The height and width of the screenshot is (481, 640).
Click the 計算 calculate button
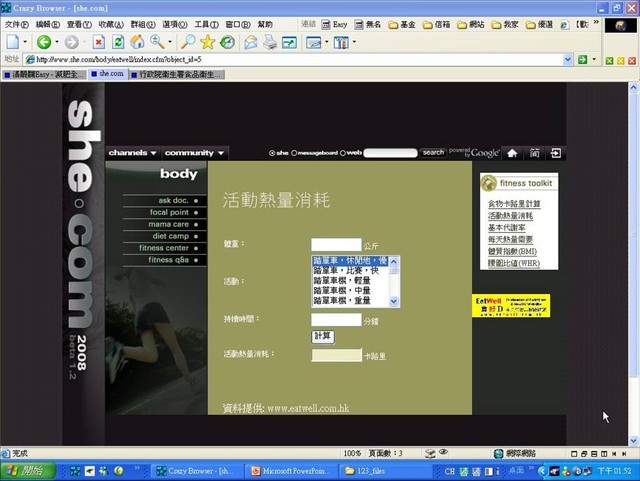(323, 336)
